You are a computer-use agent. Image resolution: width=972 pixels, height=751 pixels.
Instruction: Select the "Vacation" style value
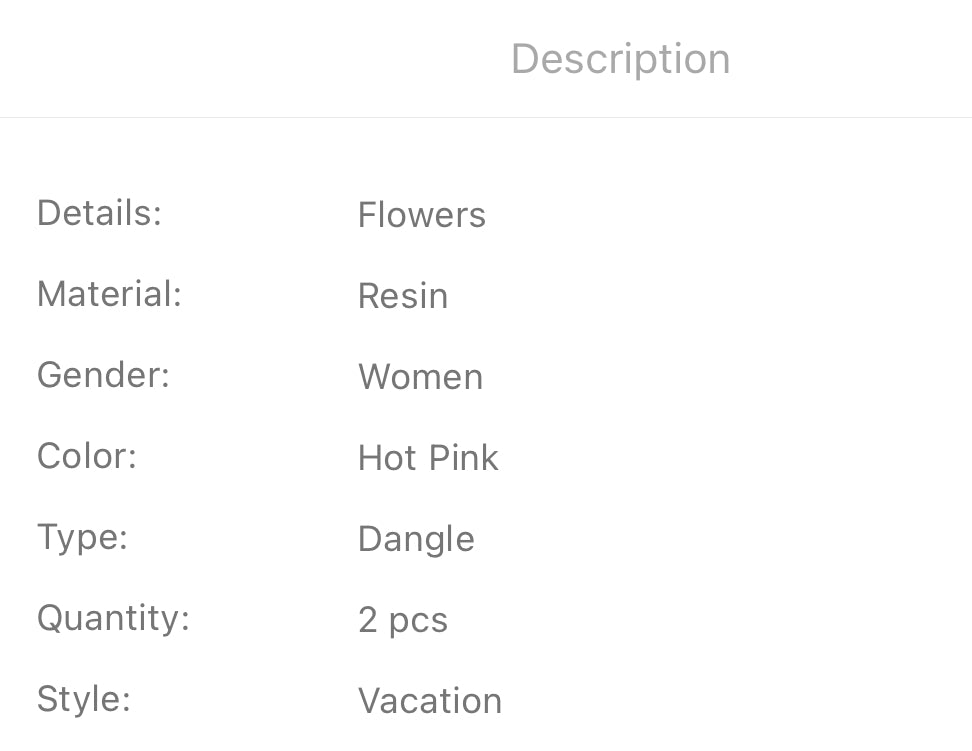[430, 701]
